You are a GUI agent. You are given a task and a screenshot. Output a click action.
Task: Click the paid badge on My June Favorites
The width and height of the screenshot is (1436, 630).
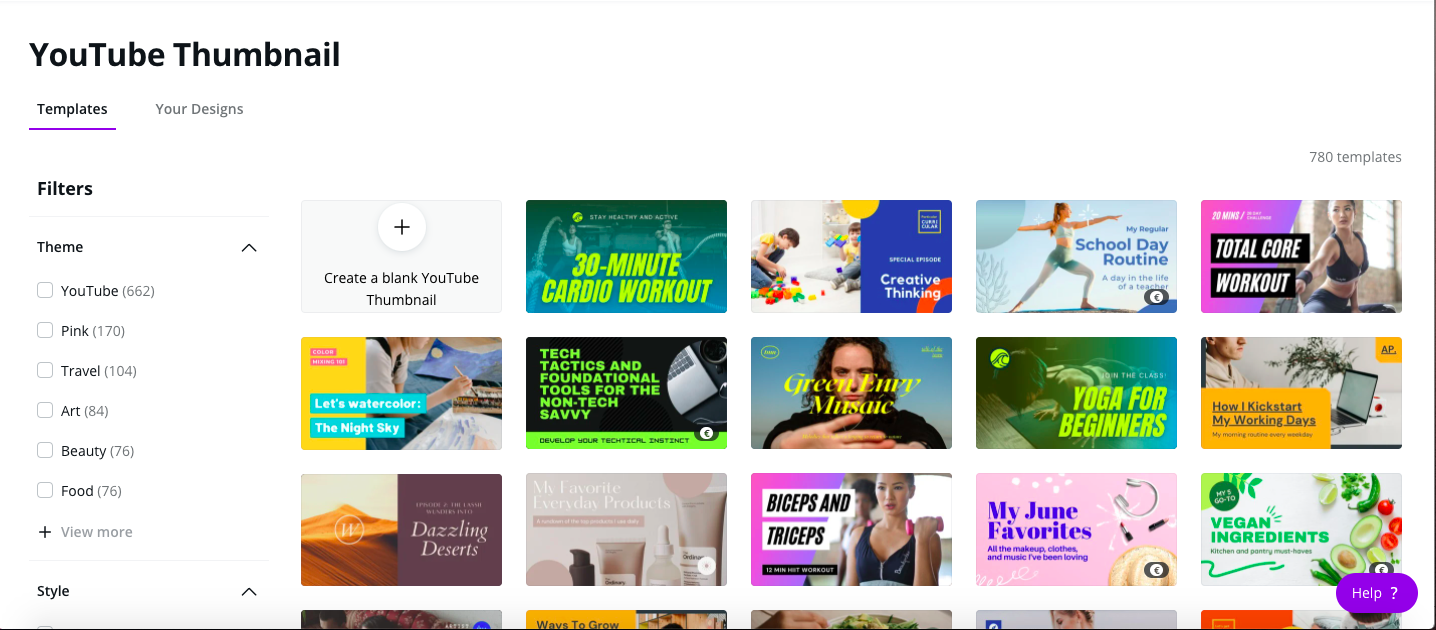[x=1156, y=570]
